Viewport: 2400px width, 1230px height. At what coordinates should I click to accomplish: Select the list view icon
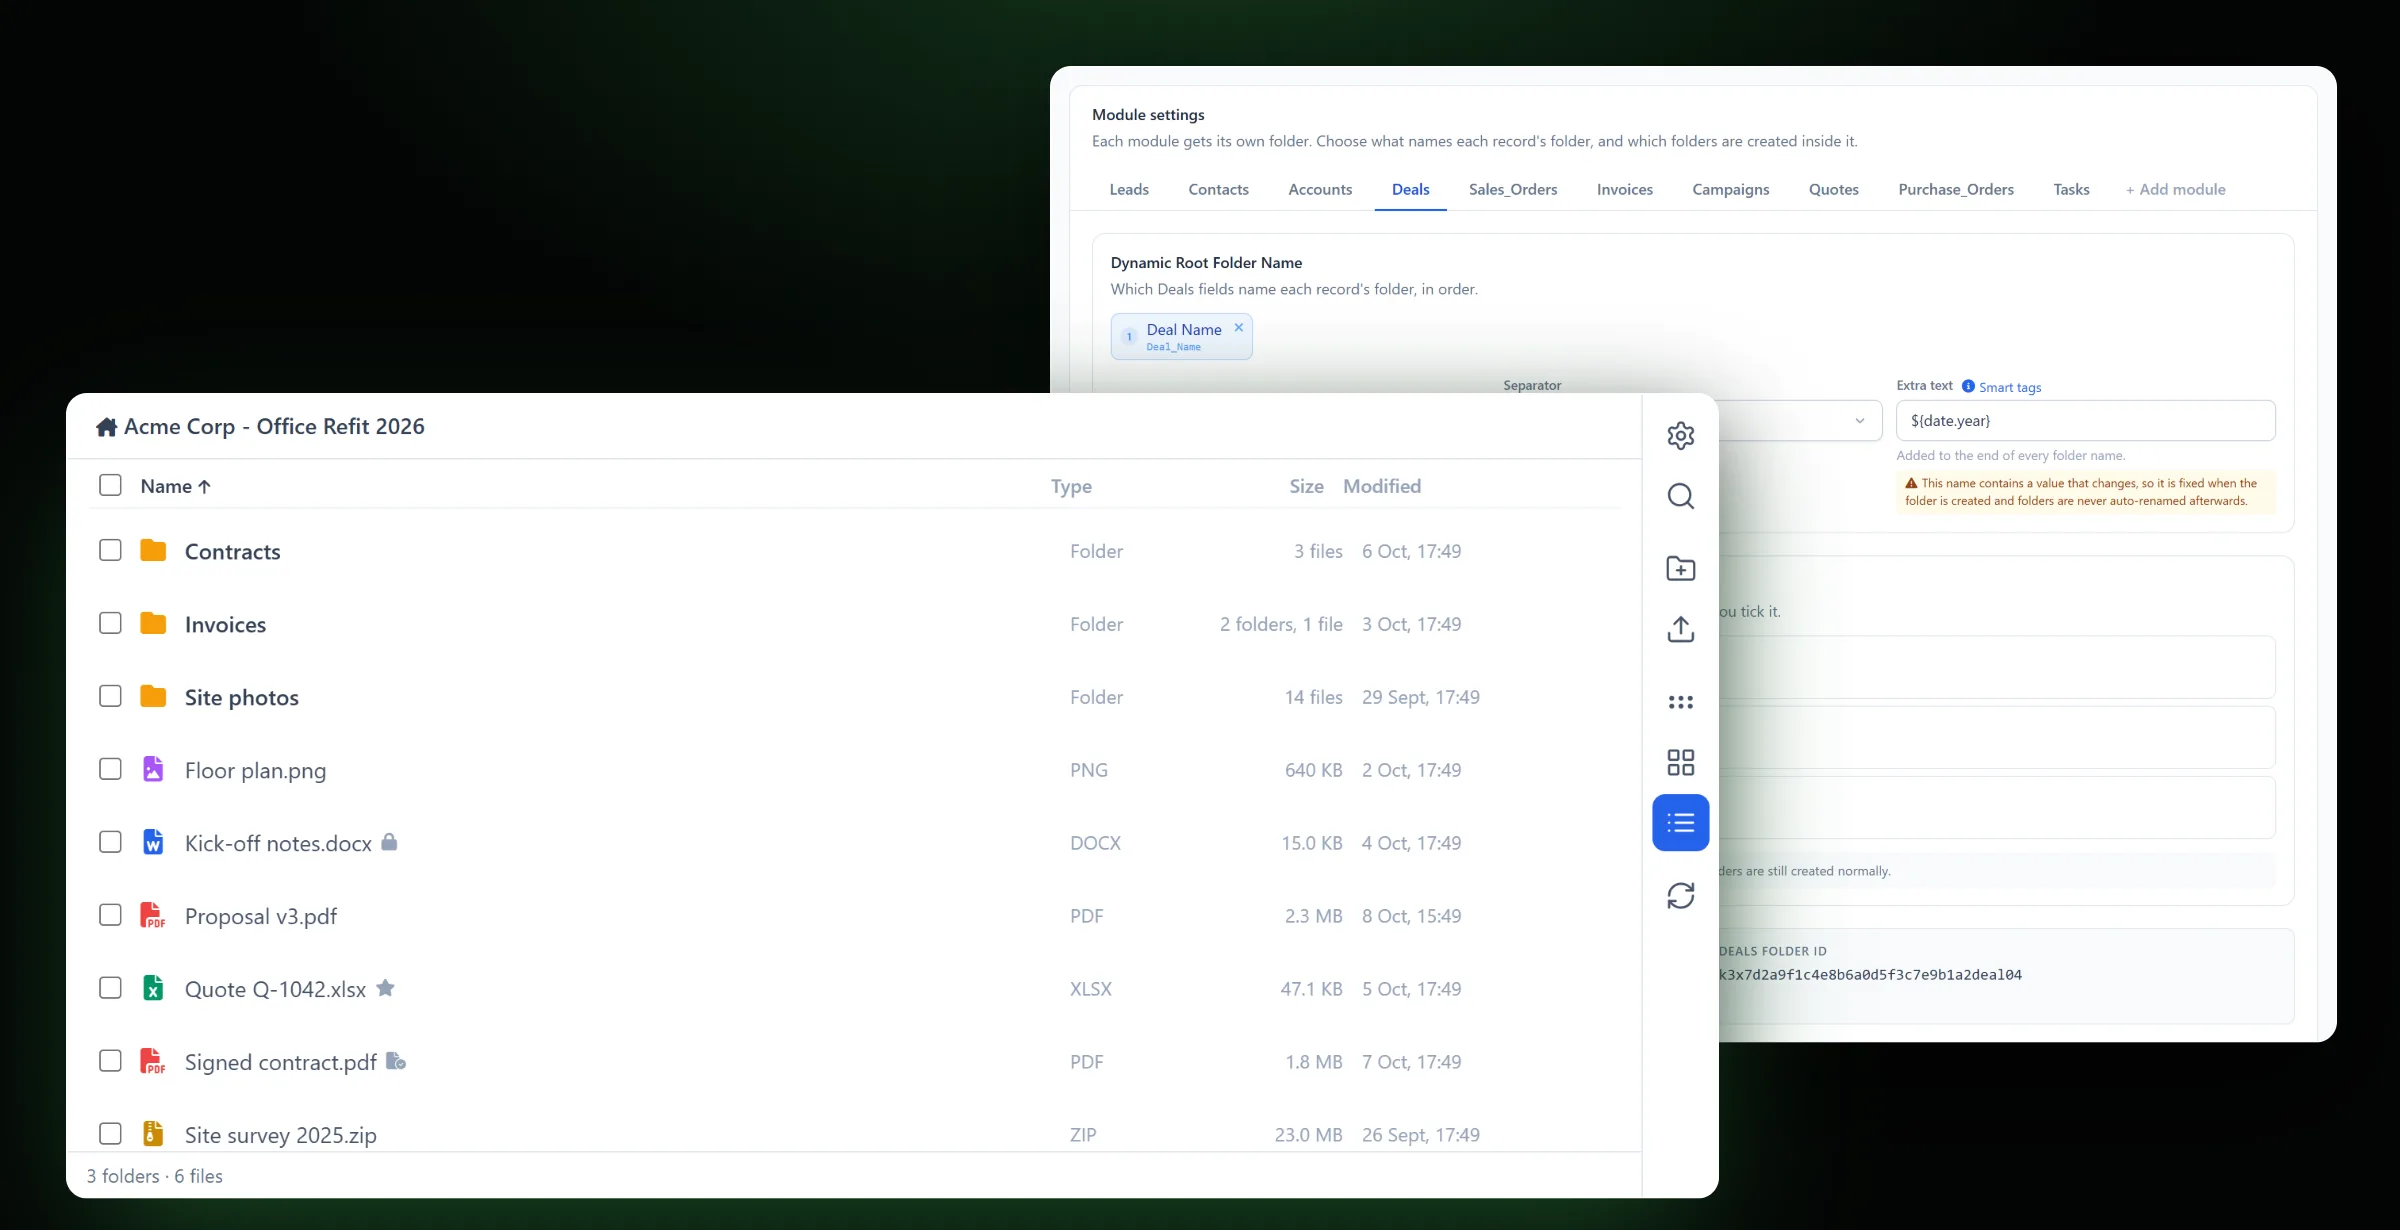tap(1680, 823)
